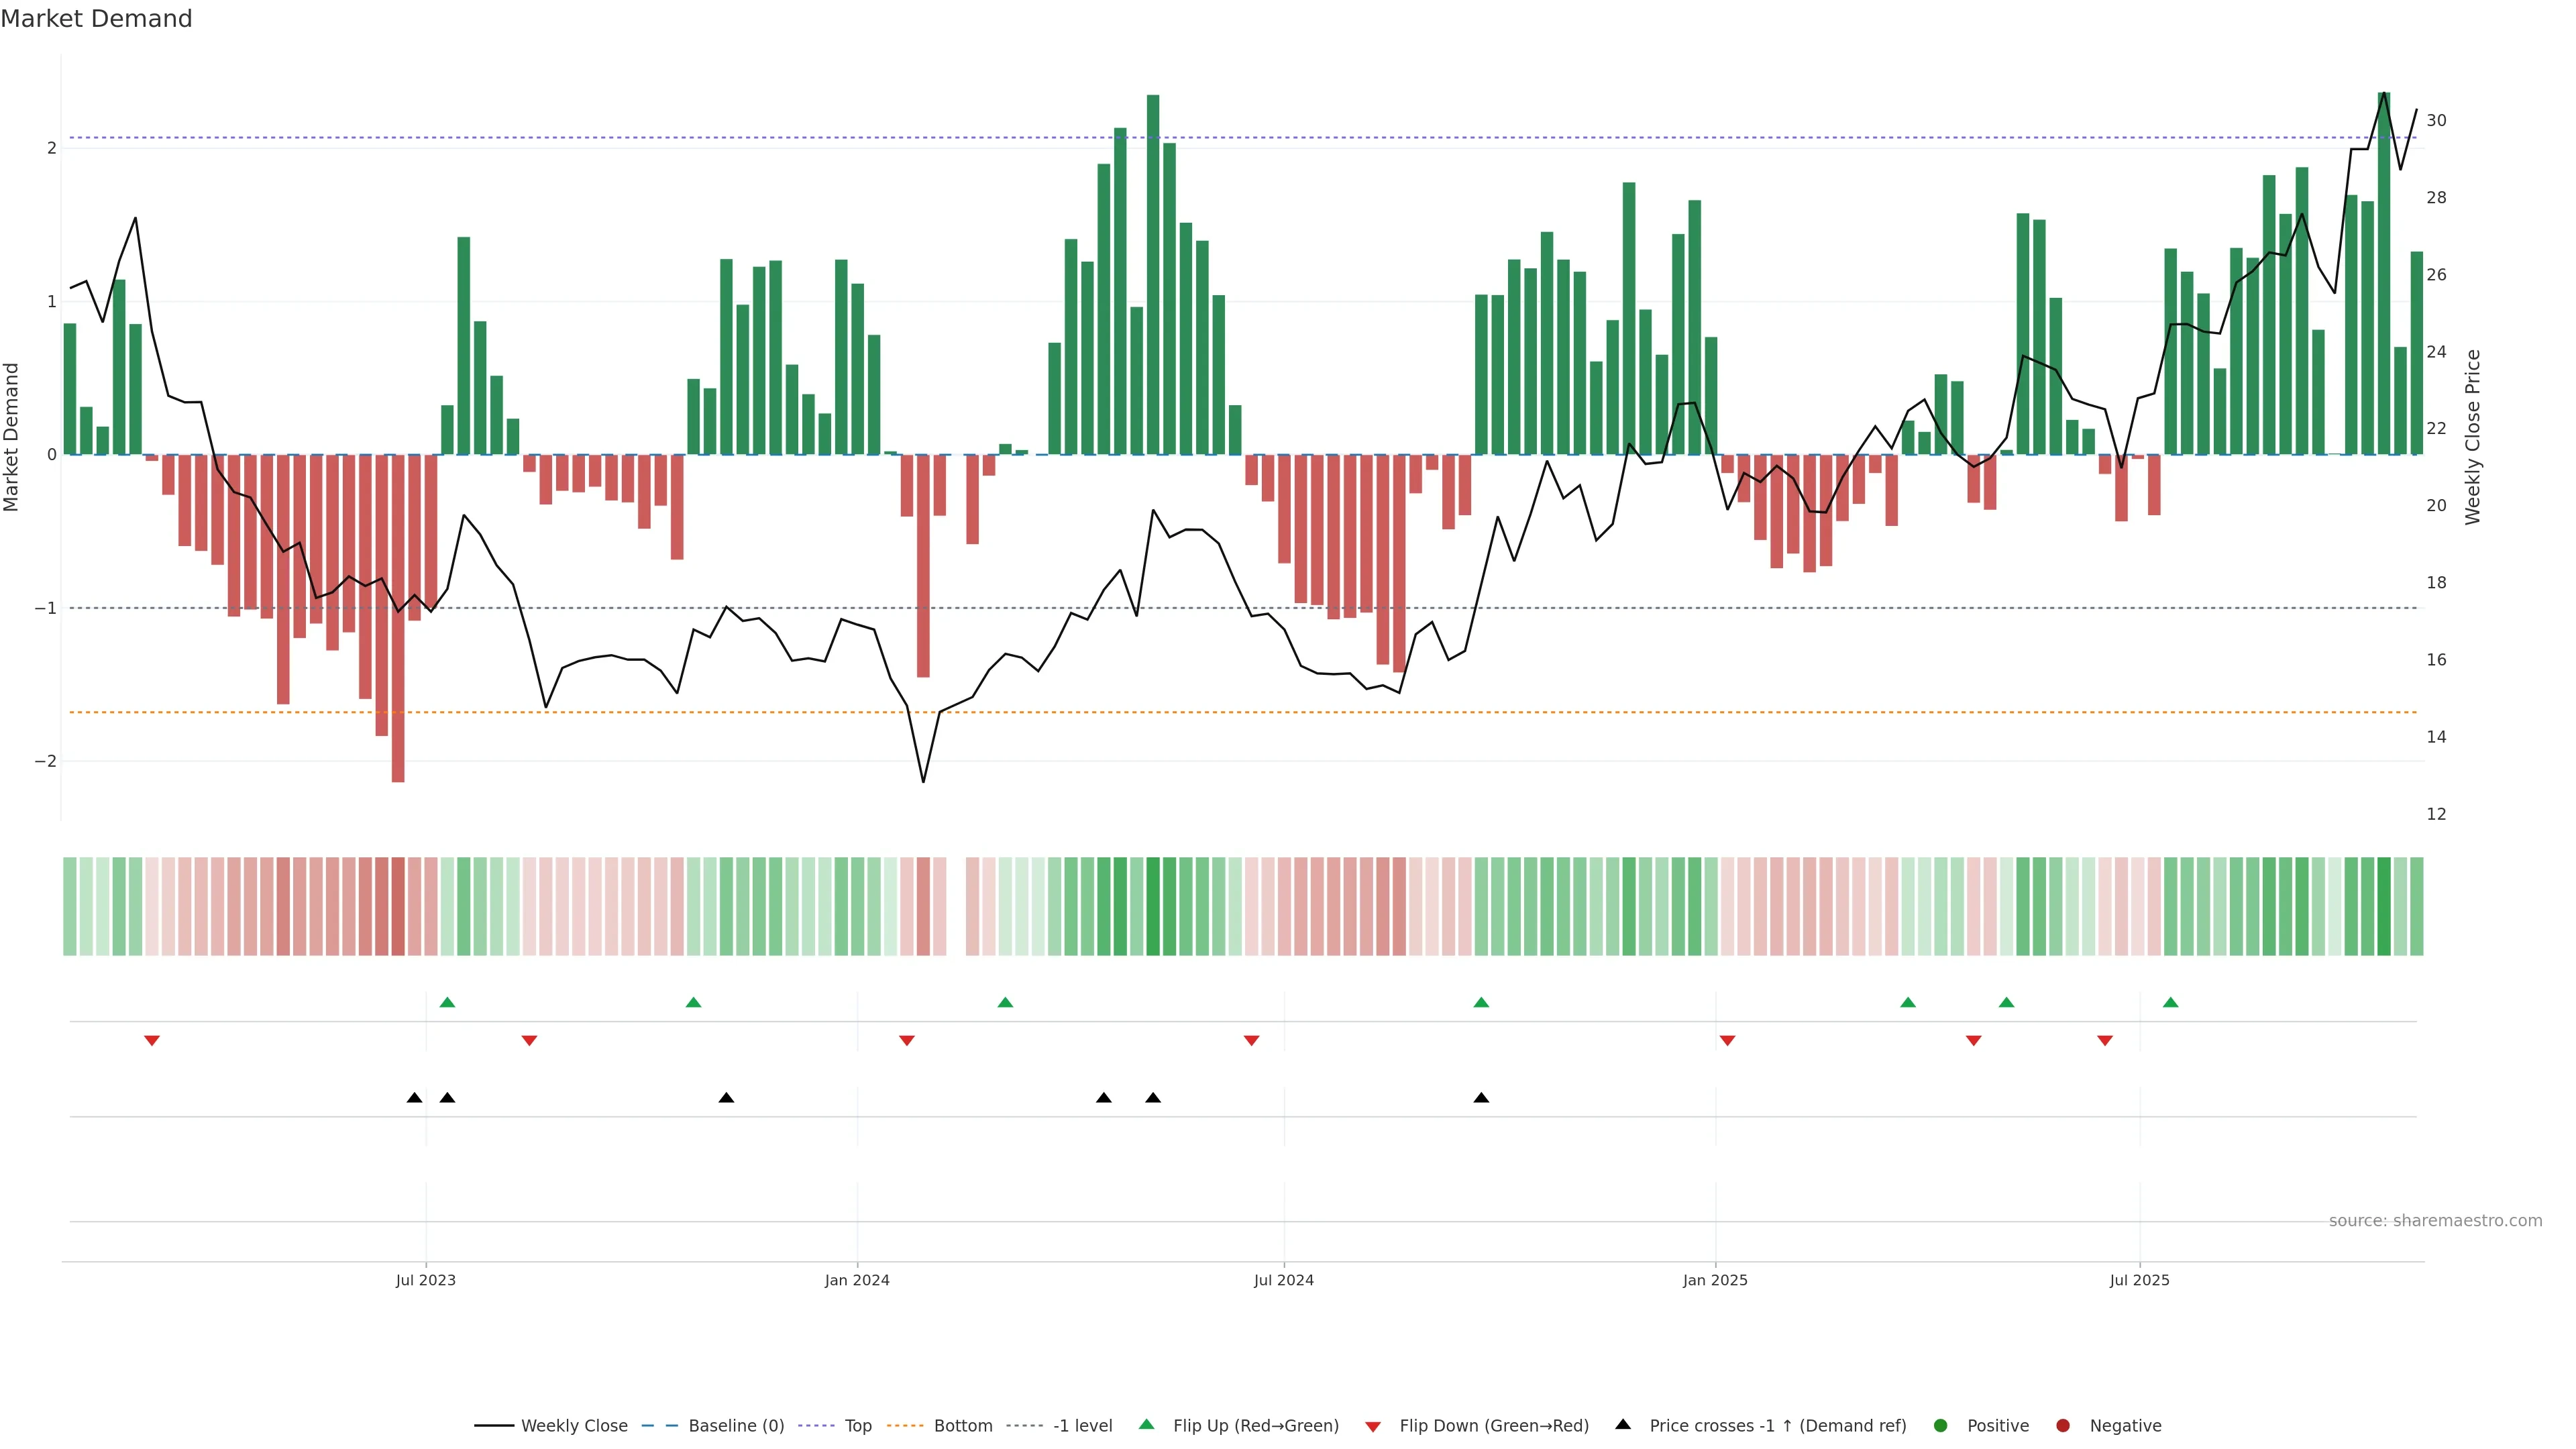Click the black price-cross marker nearest Jan 2024
This screenshot has width=2576, height=1449.
tap(726, 1098)
